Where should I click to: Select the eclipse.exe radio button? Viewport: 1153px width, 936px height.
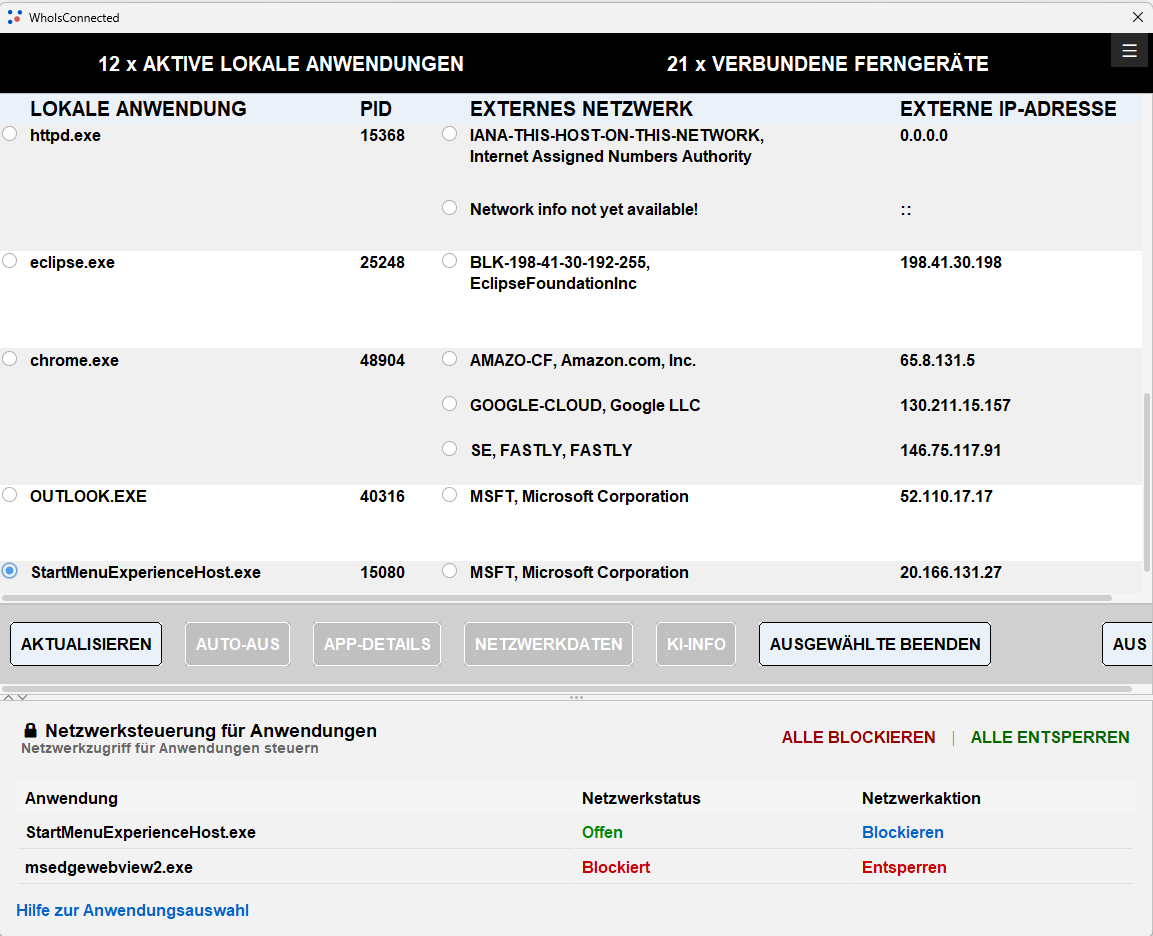click(x=10, y=261)
